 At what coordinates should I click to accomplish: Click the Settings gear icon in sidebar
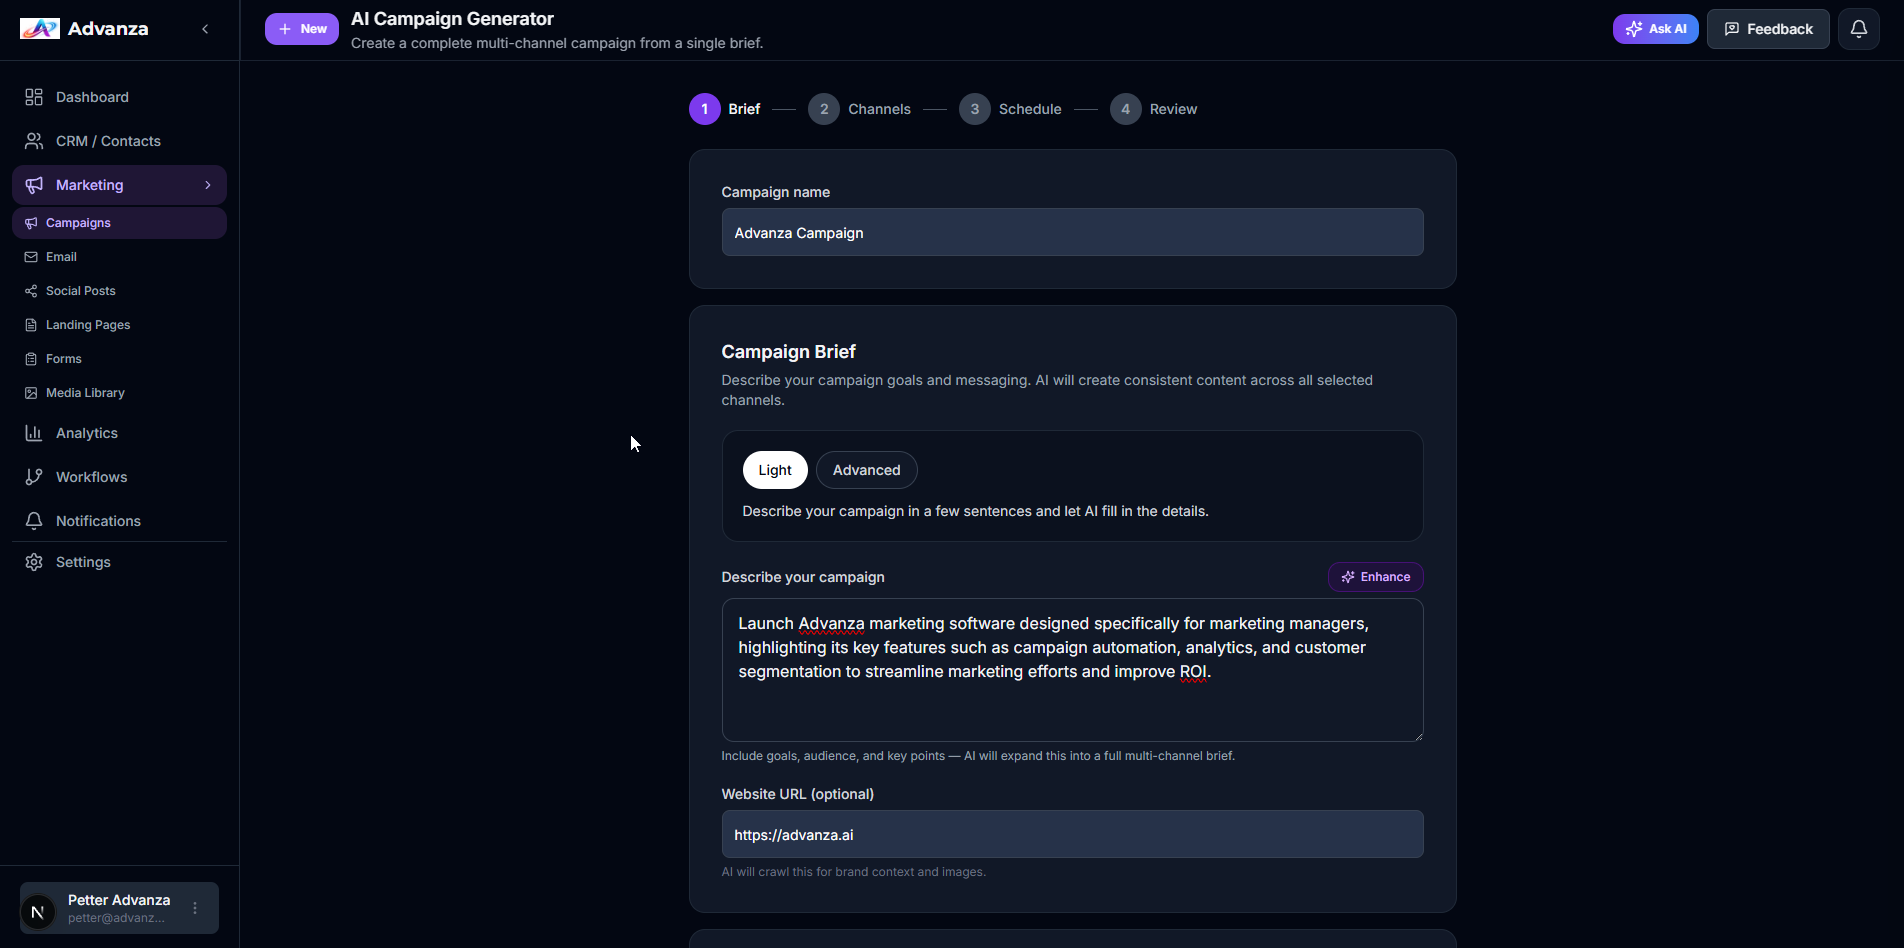point(34,562)
